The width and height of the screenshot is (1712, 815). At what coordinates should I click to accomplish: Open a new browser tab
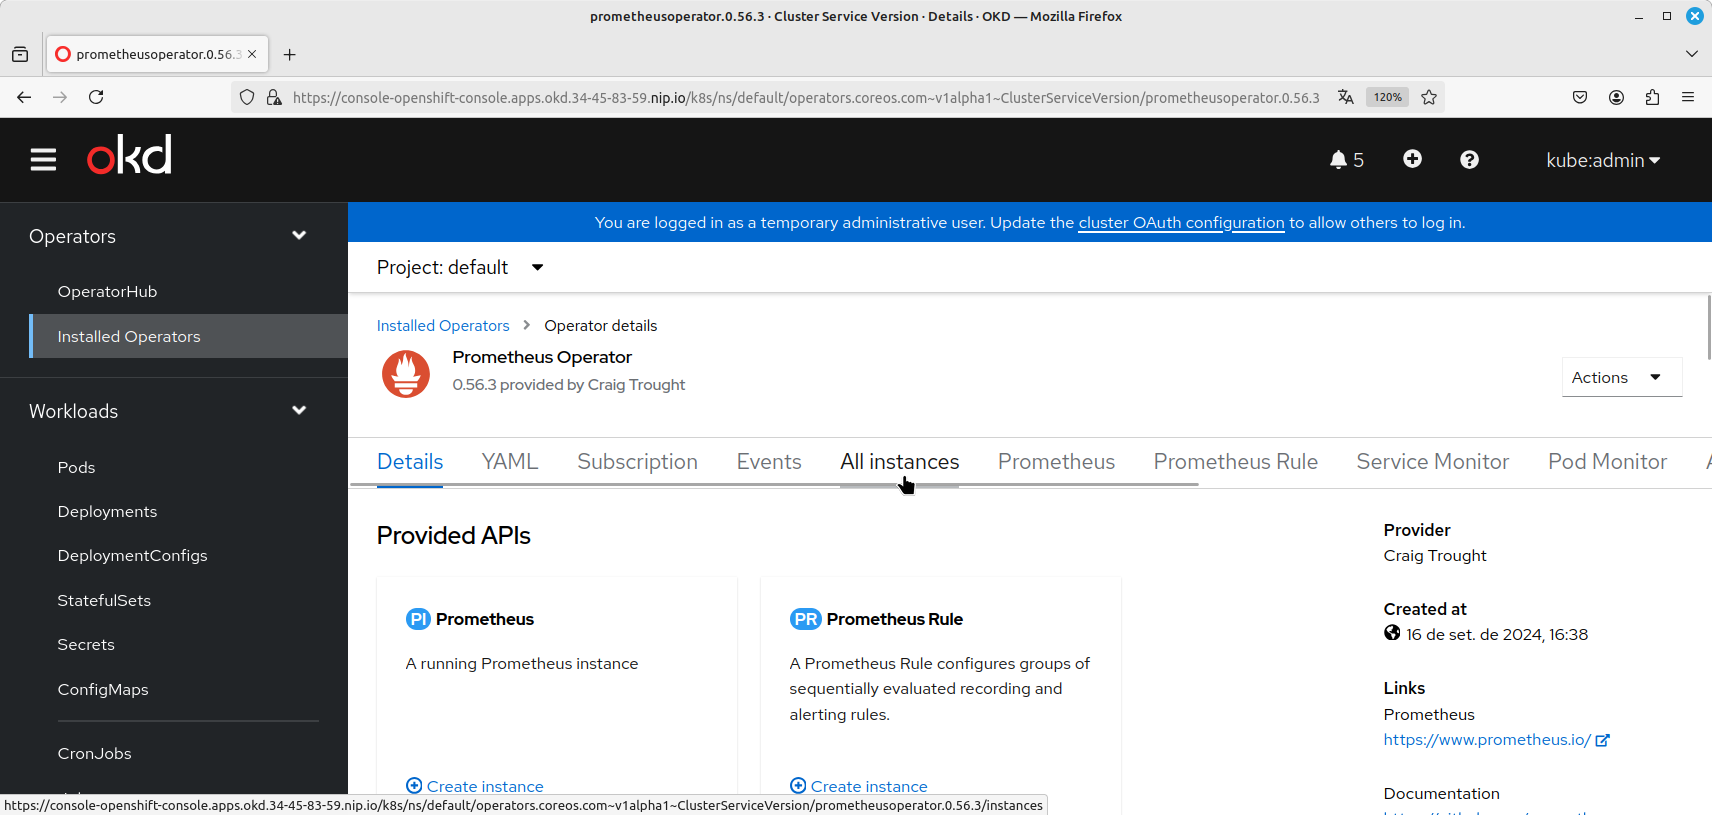[x=289, y=54]
